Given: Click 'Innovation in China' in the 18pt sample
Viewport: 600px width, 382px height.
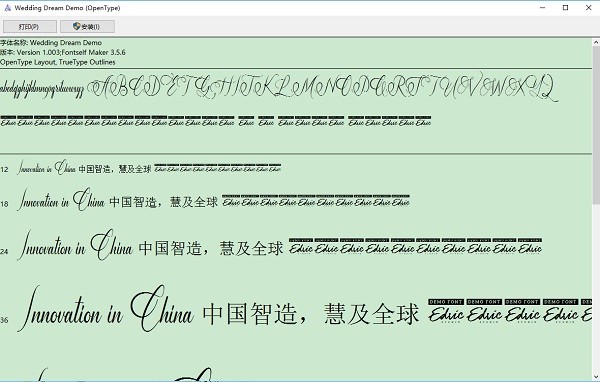Looking at the screenshot, I should (60, 199).
